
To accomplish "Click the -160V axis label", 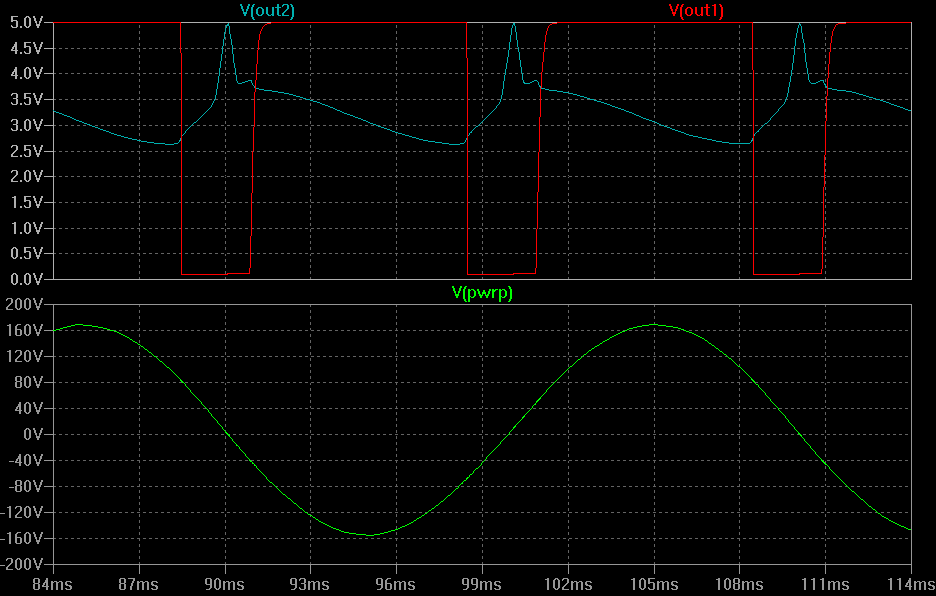I will (x=21, y=539).
